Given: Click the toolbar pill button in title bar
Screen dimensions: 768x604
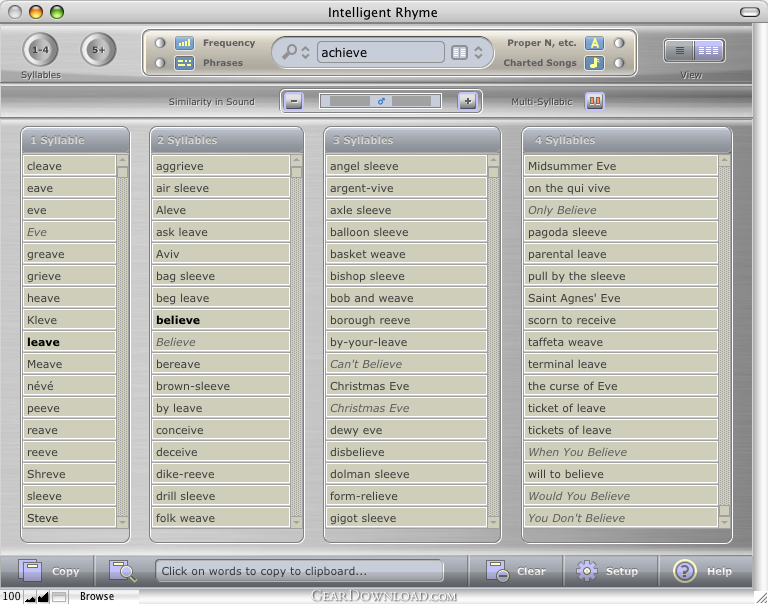Looking at the screenshot, I should (x=749, y=12).
